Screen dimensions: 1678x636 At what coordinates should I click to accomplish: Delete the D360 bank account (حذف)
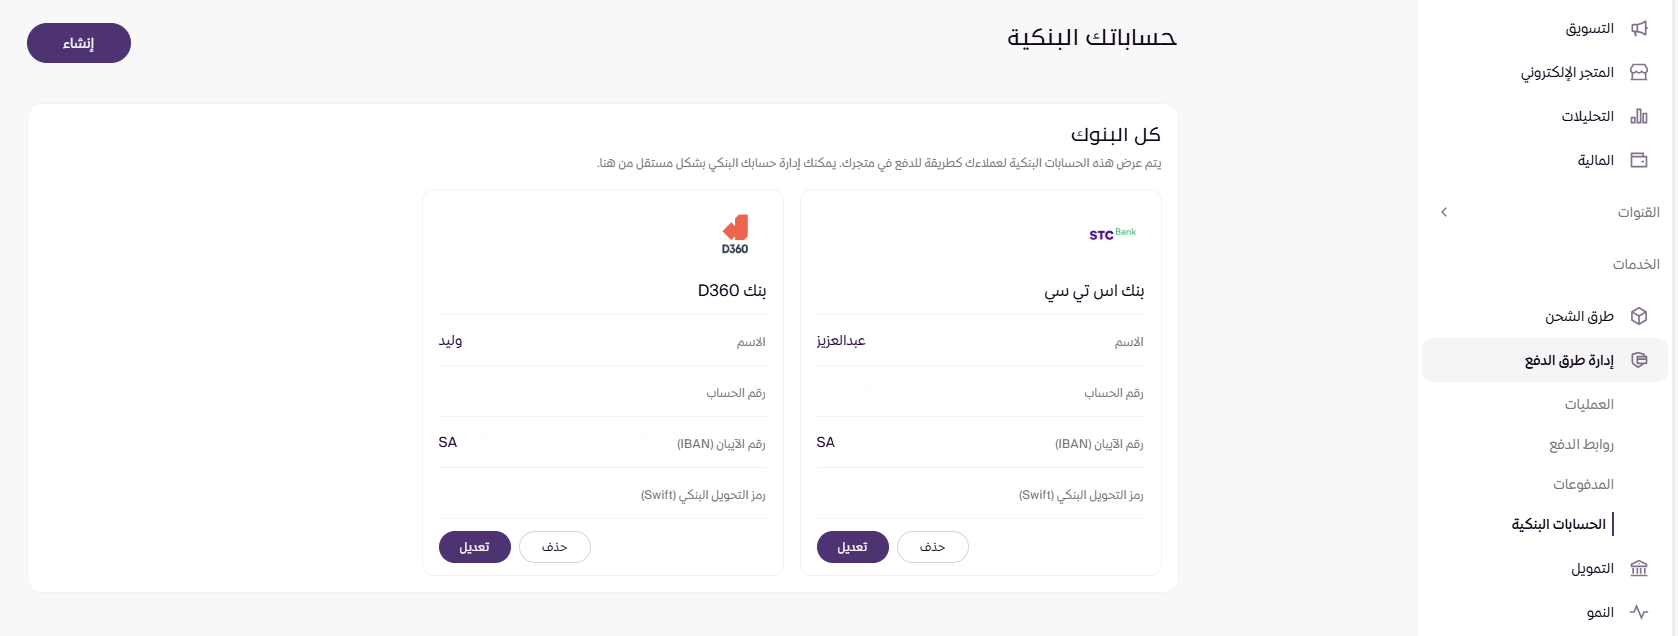point(554,547)
